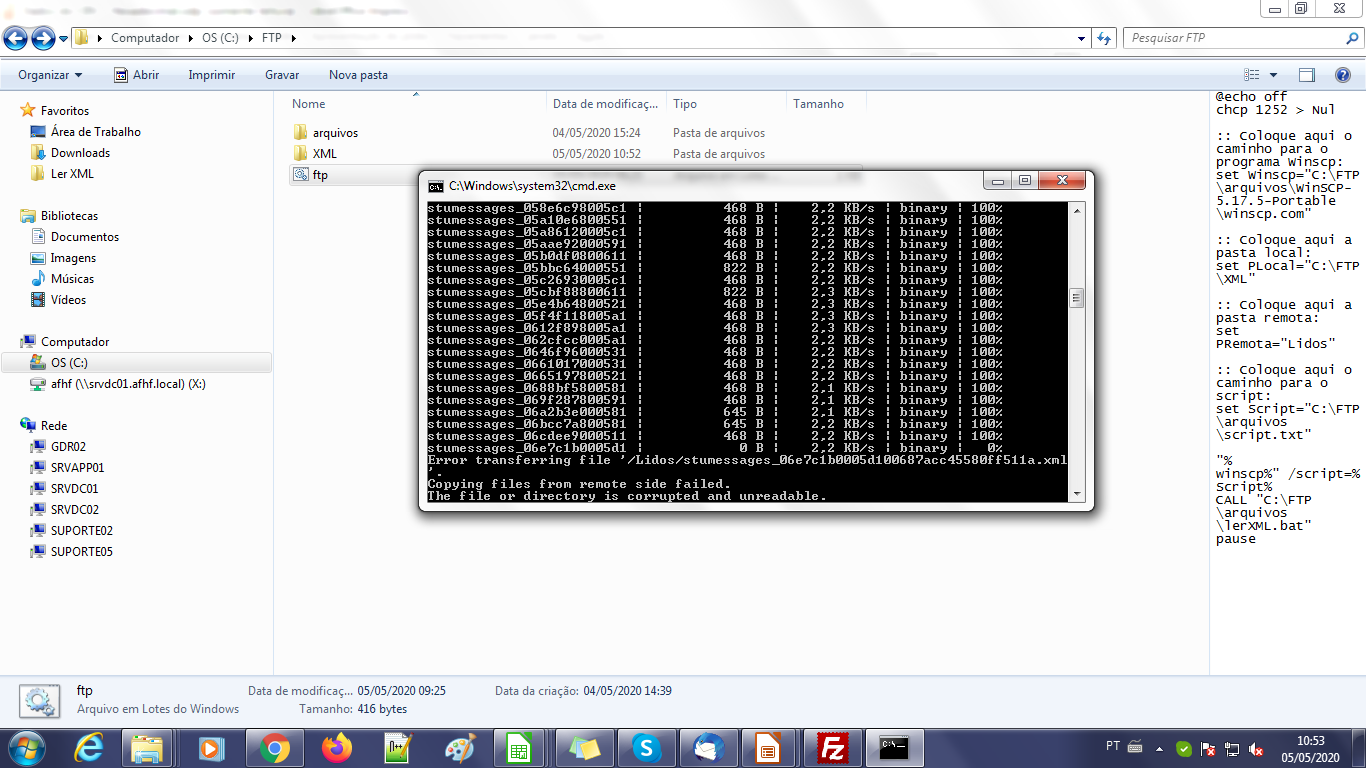The image size is (1366, 768).
Task: Switch to FileZilla in the taskbar
Action: click(x=832, y=747)
